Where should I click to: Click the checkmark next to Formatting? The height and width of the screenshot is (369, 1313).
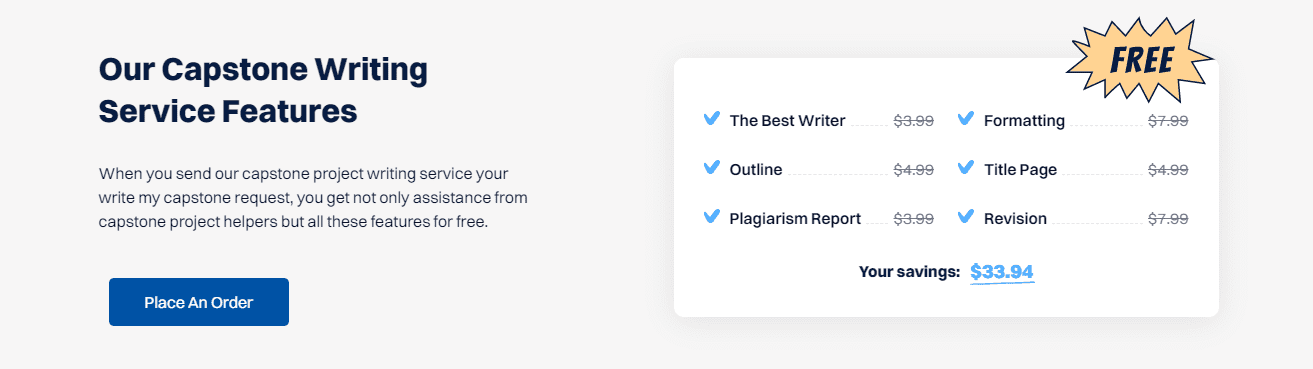click(966, 119)
